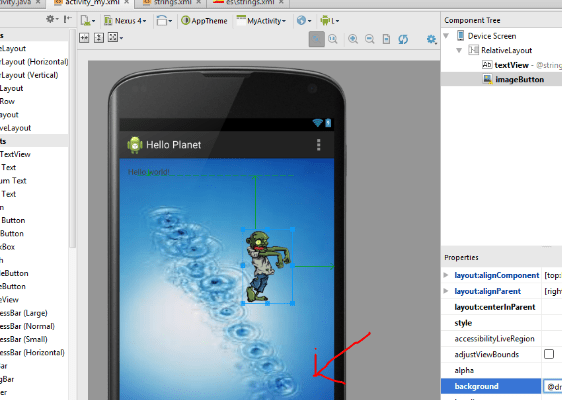Image resolution: width=562 pixels, height=400 pixels.
Task: Open the Nexus 4 device dropdown
Action: 125,21
